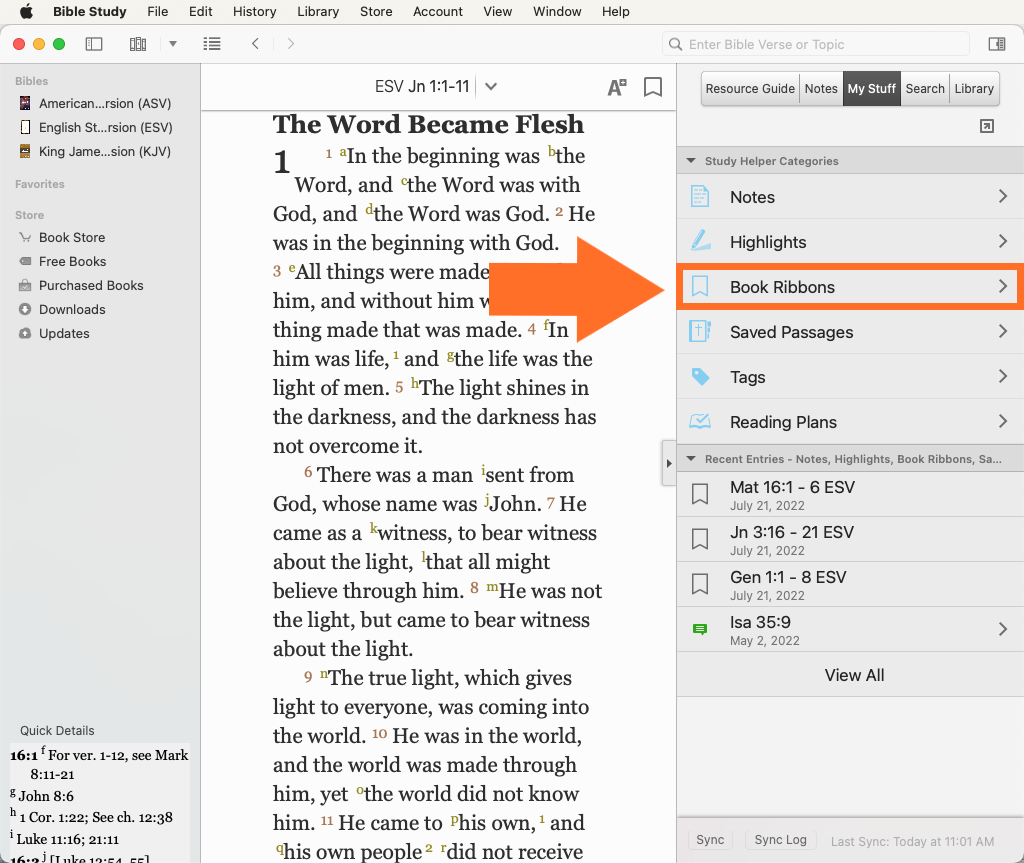Open the Library menu in menu bar
The height and width of the screenshot is (863, 1024).
pos(318,12)
